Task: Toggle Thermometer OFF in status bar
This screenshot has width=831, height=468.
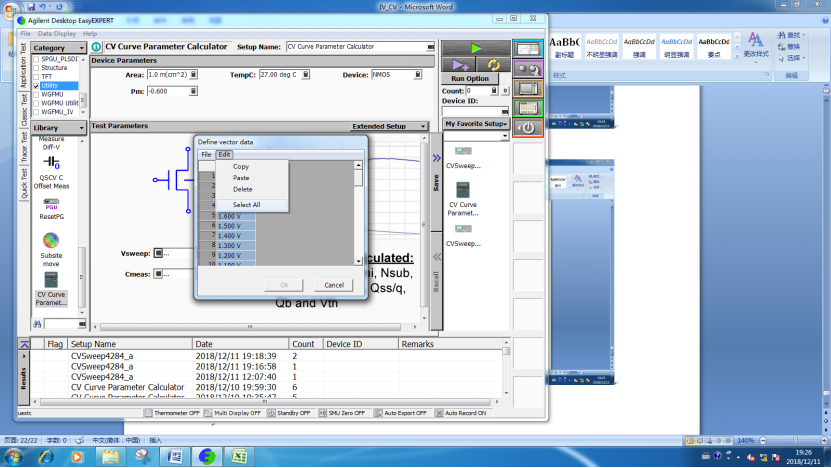Action: (x=172, y=413)
